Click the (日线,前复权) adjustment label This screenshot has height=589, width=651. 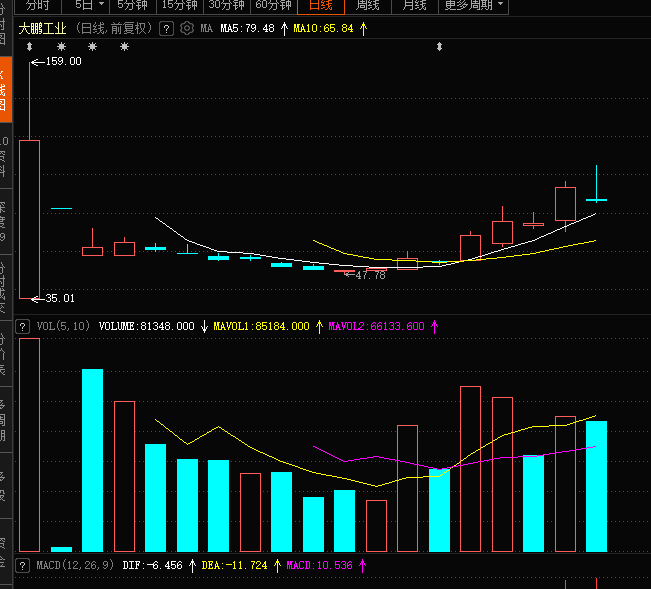coord(114,29)
